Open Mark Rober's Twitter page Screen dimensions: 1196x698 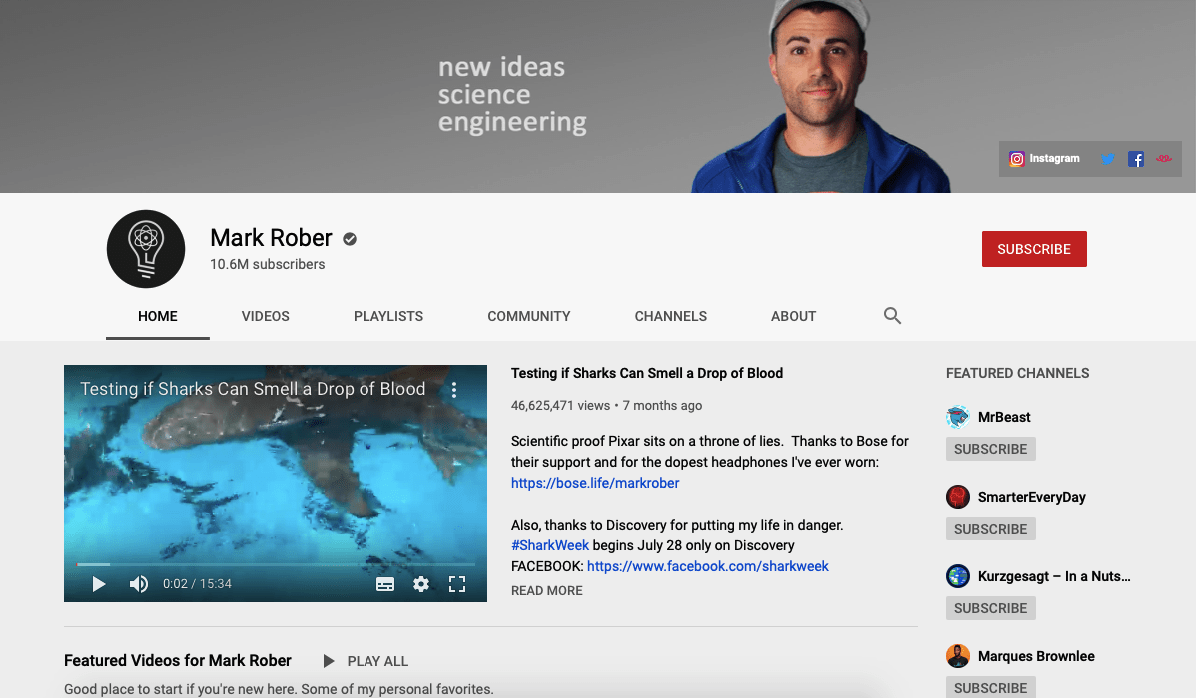tap(1108, 158)
